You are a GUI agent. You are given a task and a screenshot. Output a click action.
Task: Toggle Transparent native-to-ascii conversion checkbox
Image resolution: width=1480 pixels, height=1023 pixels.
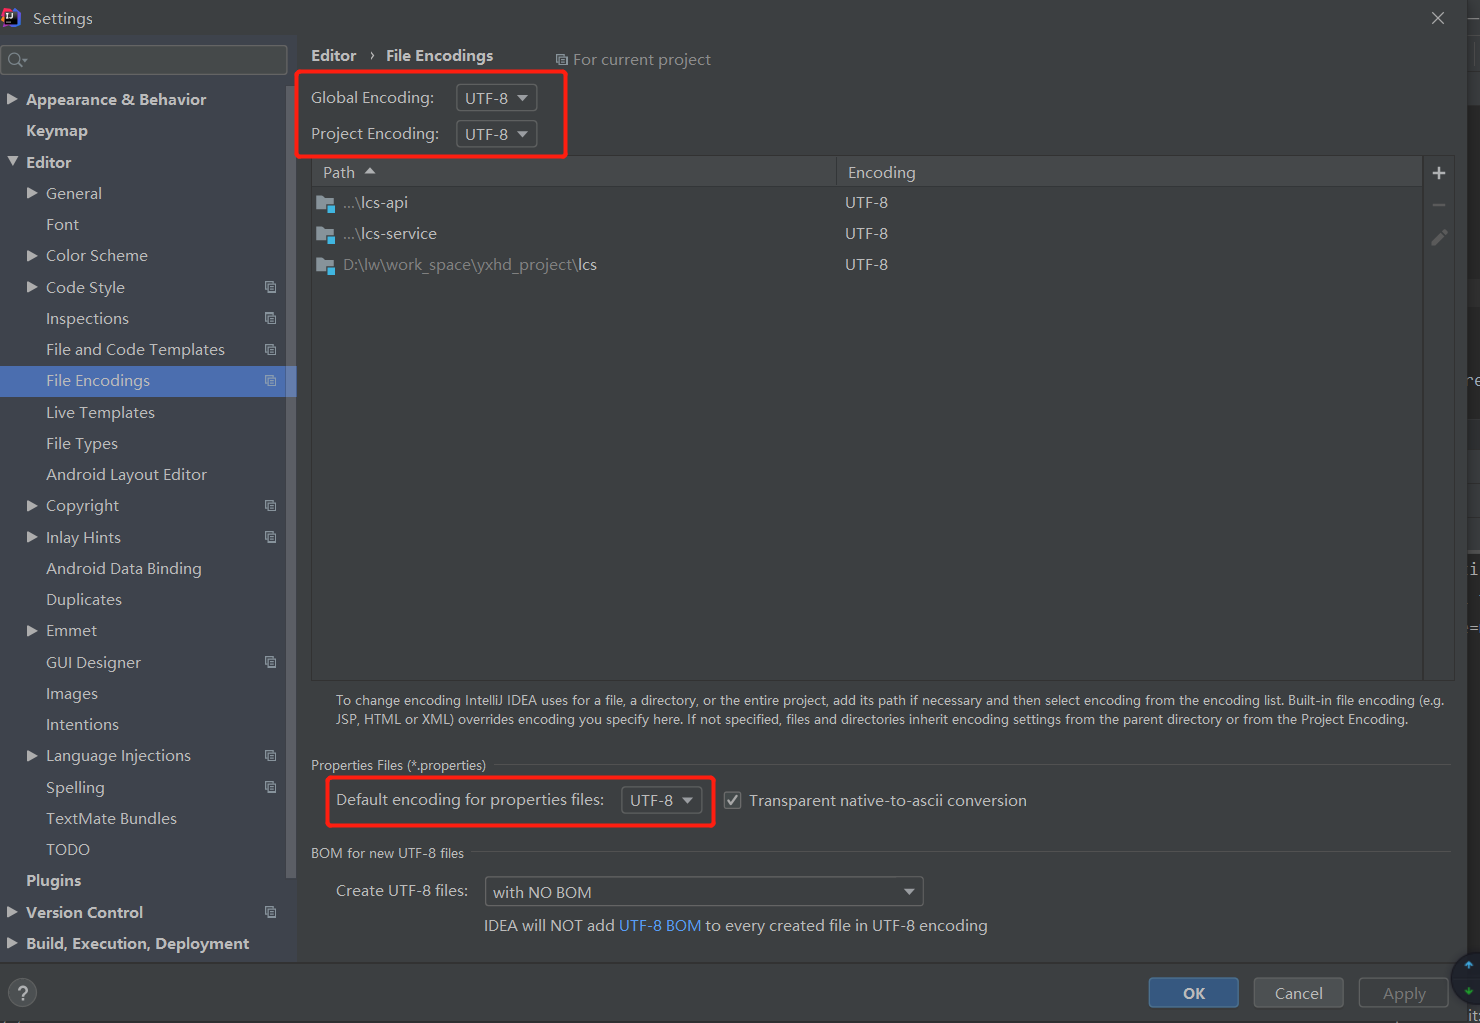[733, 800]
